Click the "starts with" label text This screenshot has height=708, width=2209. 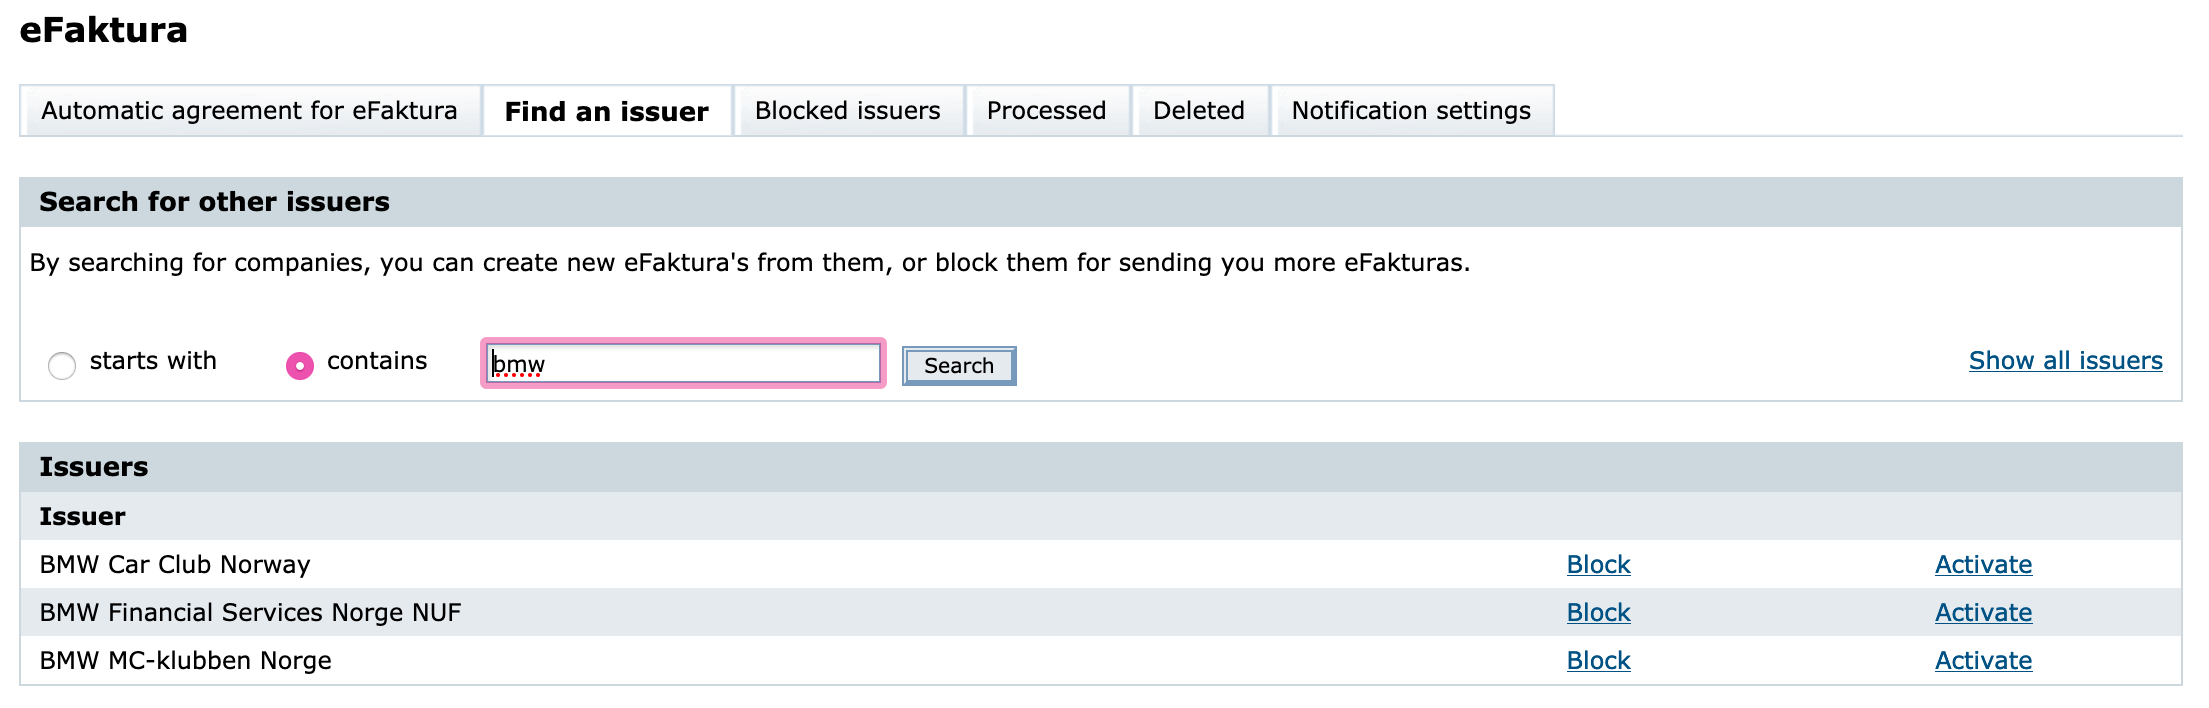click(x=153, y=361)
